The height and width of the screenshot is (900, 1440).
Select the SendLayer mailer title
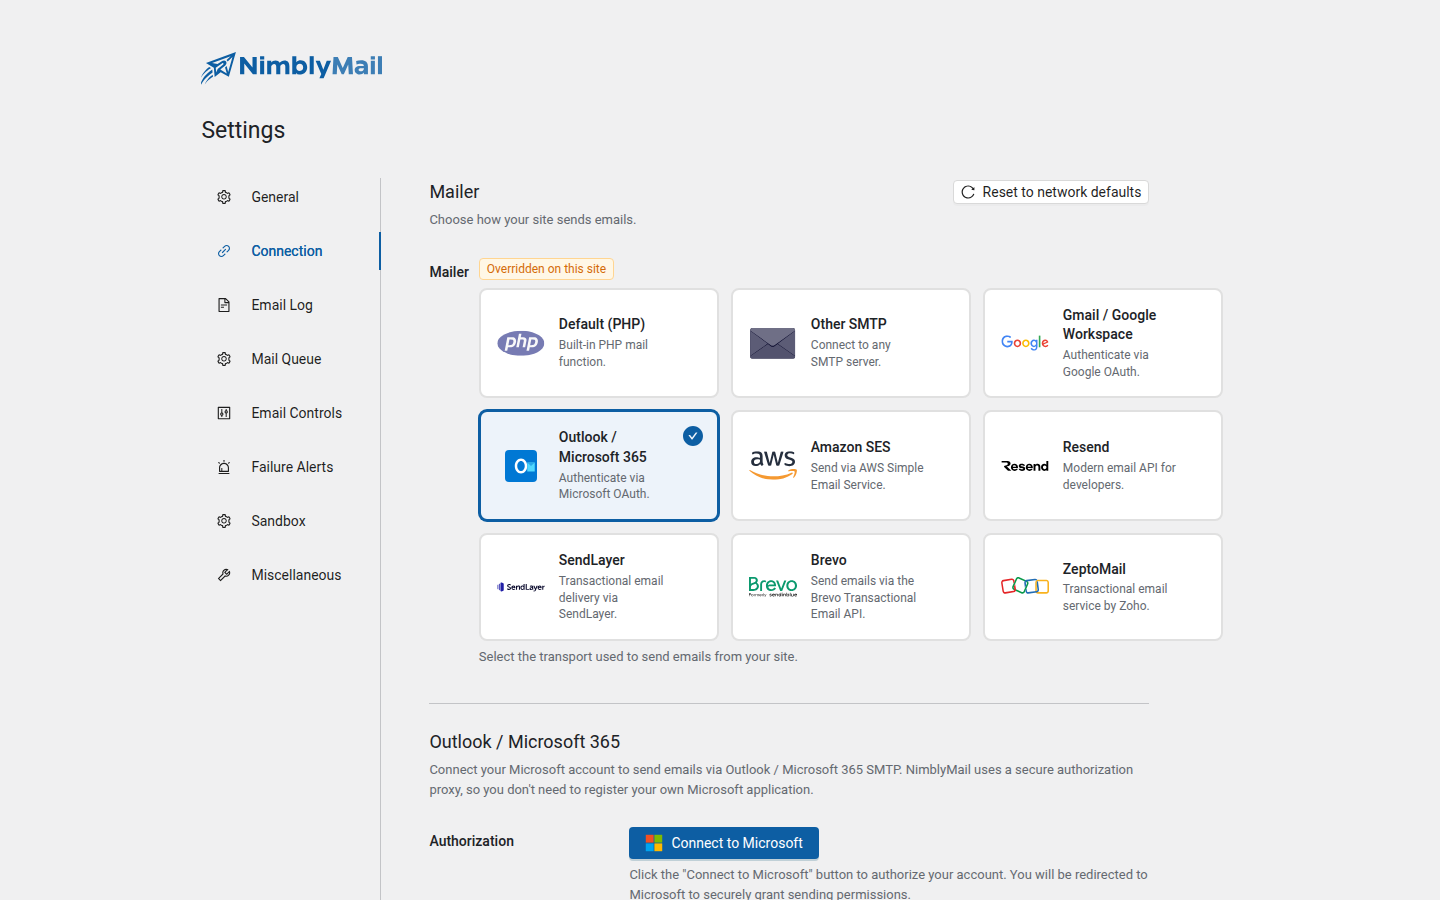(592, 560)
